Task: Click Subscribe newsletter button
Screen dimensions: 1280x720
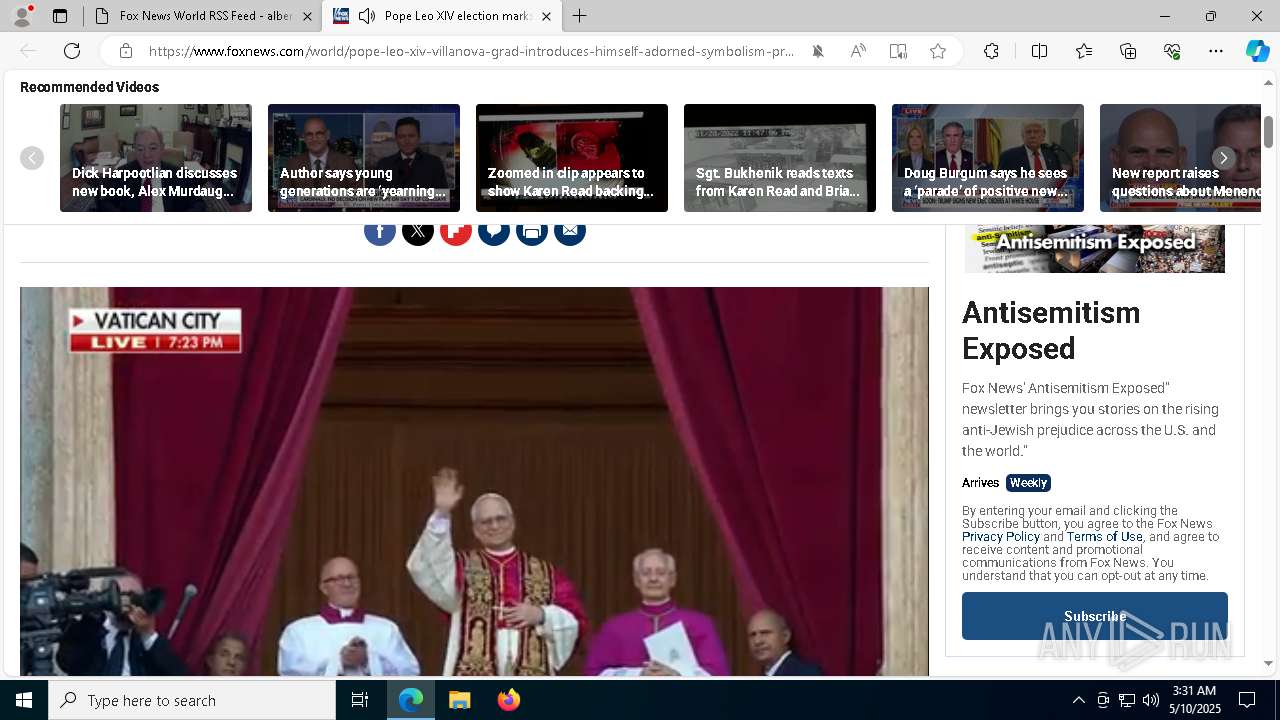Action: click(x=1095, y=616)
